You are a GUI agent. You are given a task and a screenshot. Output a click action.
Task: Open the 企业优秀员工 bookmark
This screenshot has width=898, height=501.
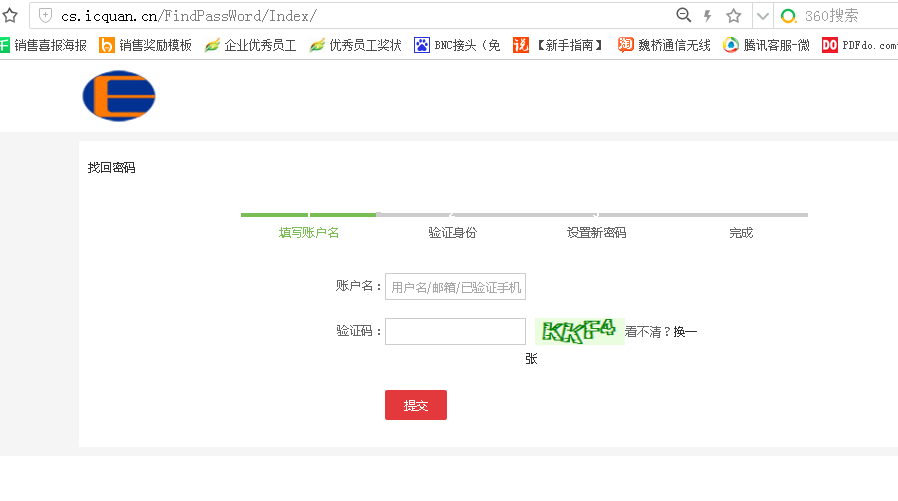(250, 45)
